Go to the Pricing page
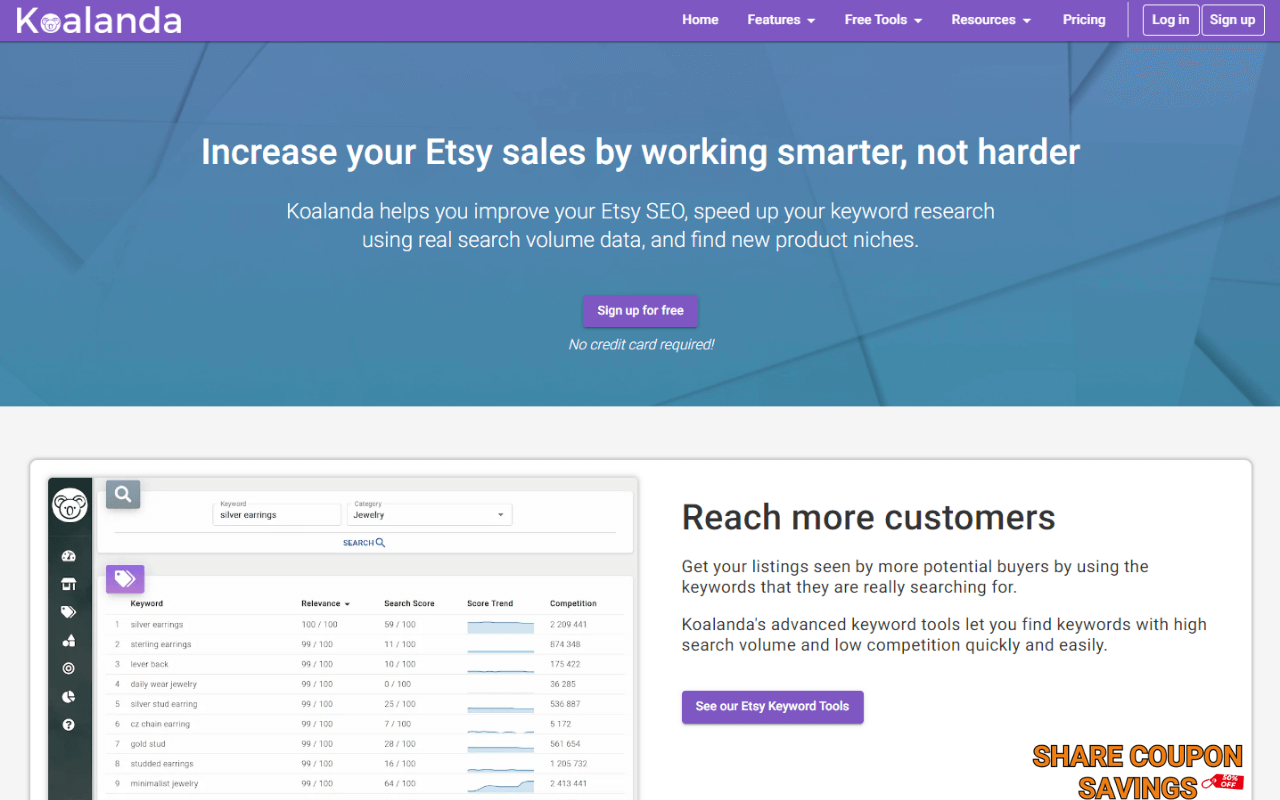 pos(1084,20)
